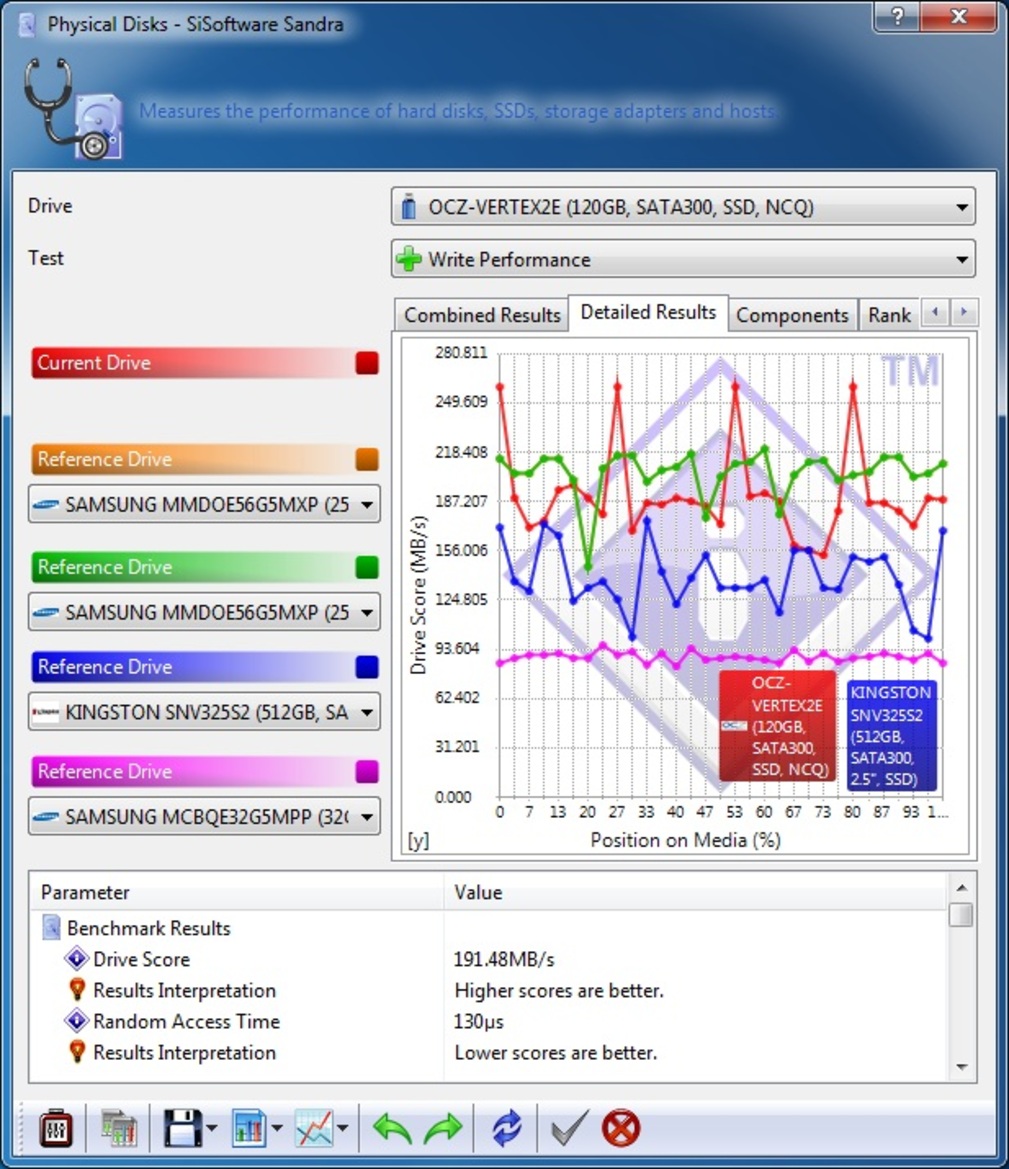Screen dimensions: 1009x1169
Task: Click the Higher scores are better text
Action: click(559, 991)
